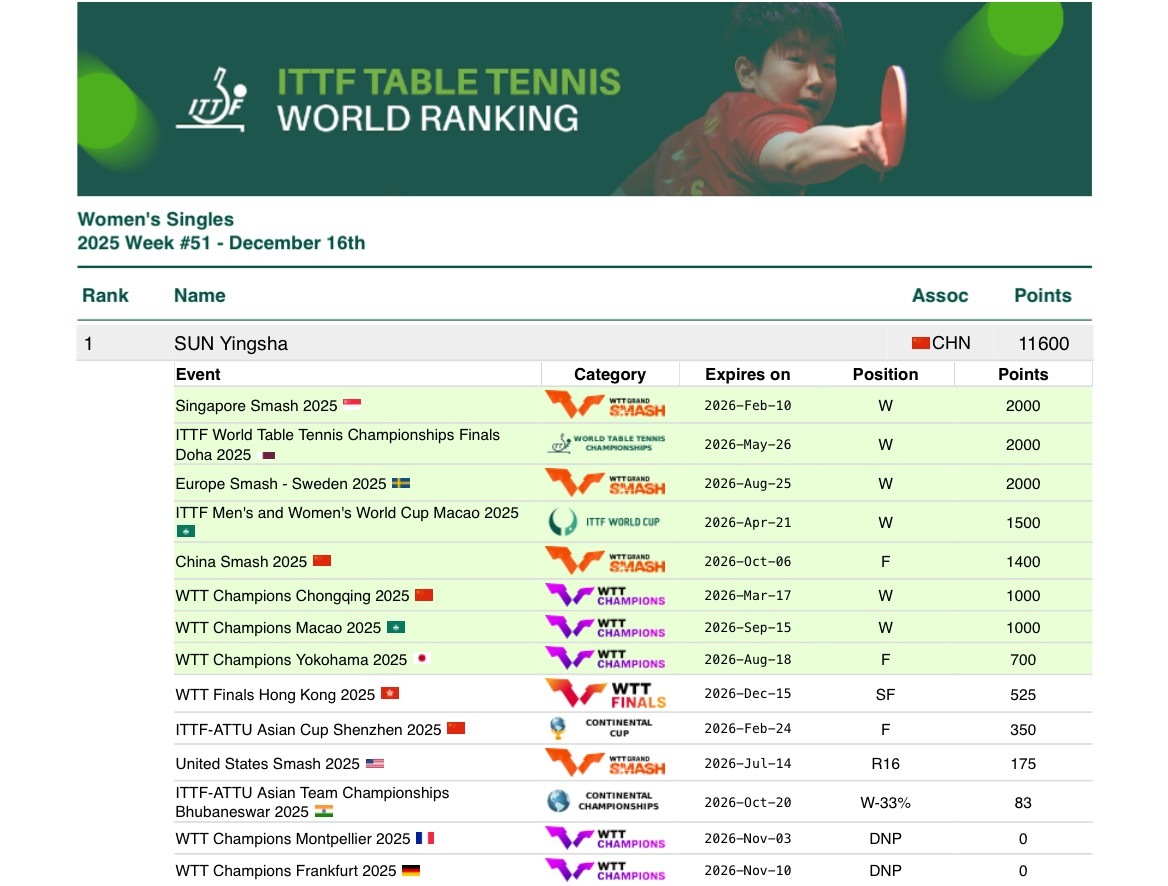Click the Position column header
1168x886 pixels.
(886, 374)
